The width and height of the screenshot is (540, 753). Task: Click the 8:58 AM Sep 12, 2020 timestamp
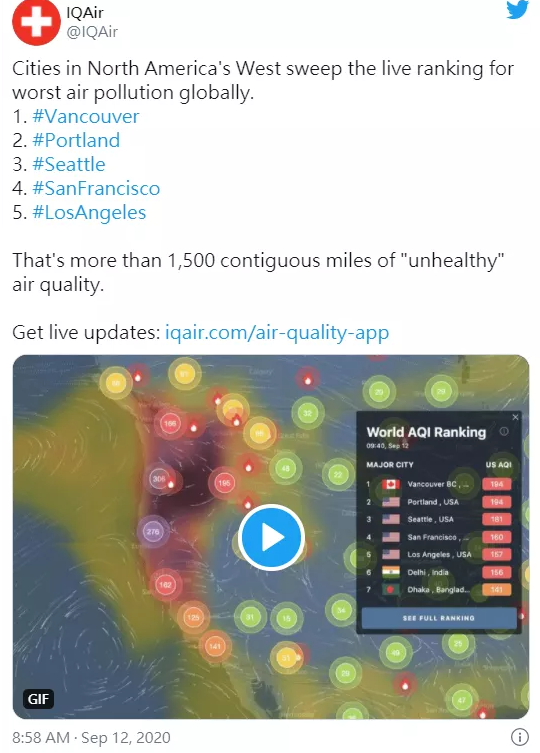[91, 737]
